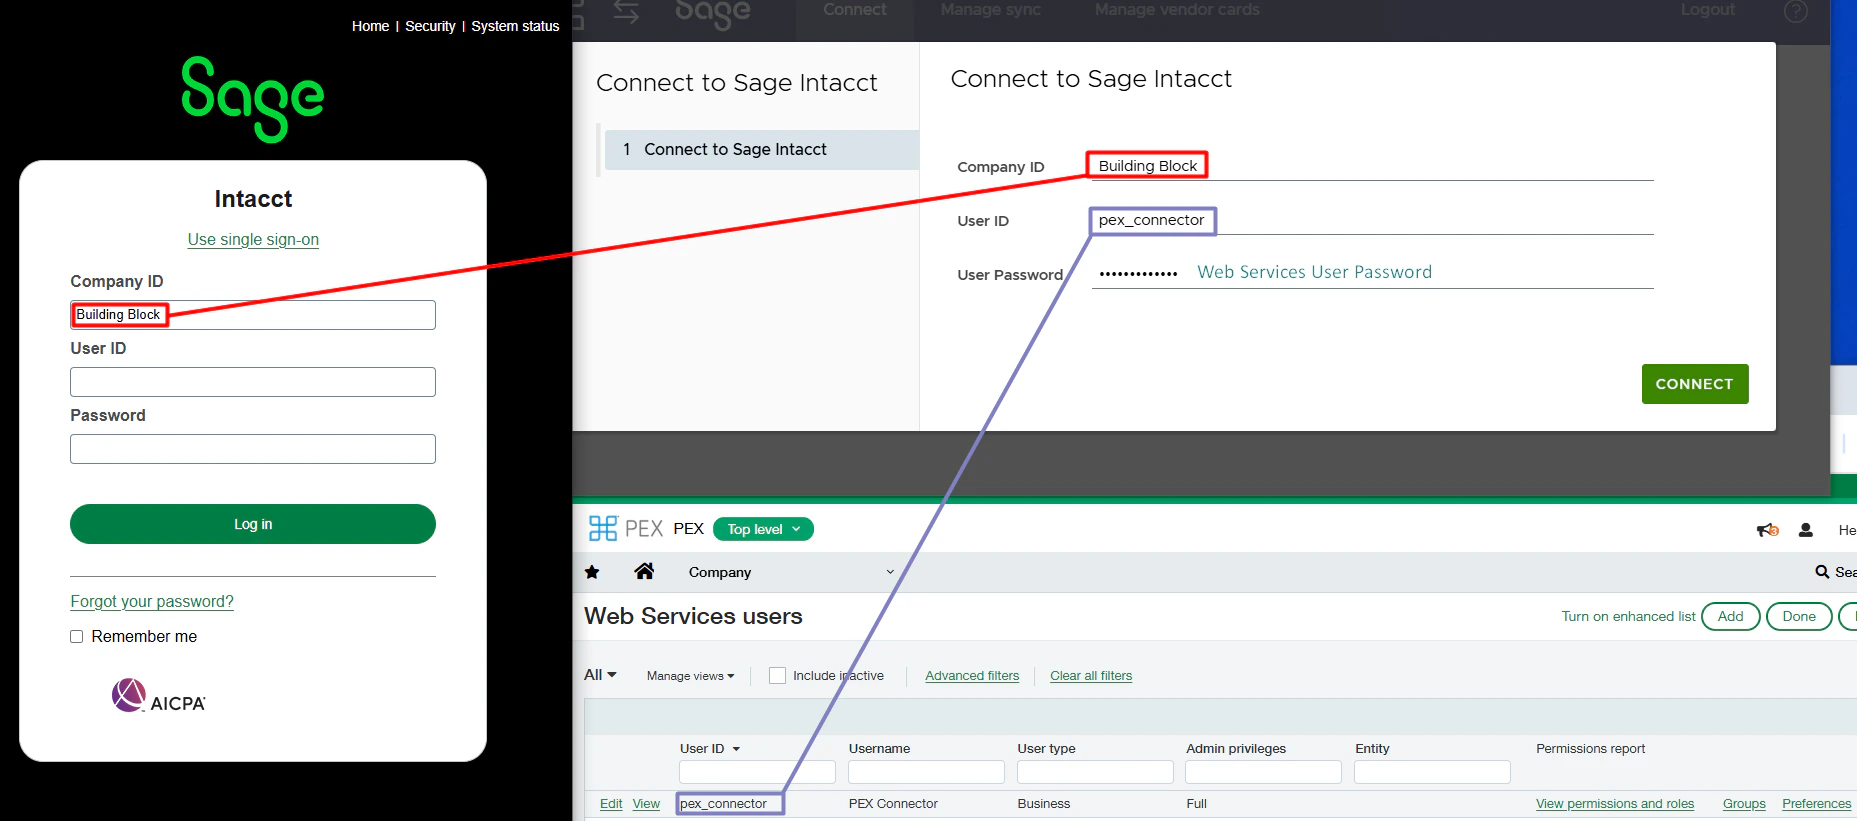Viewport: 1857px width, 821px height.
Task: Click the Full admin privileges cell
Action: point(1197,804)
